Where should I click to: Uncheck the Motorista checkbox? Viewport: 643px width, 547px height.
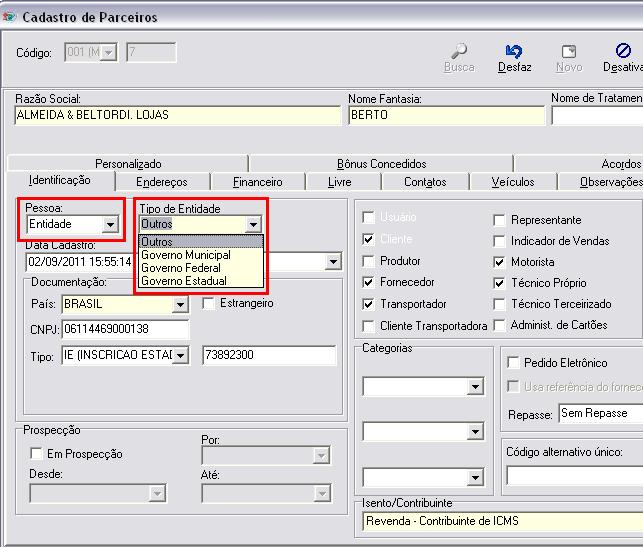coord(499,262)
